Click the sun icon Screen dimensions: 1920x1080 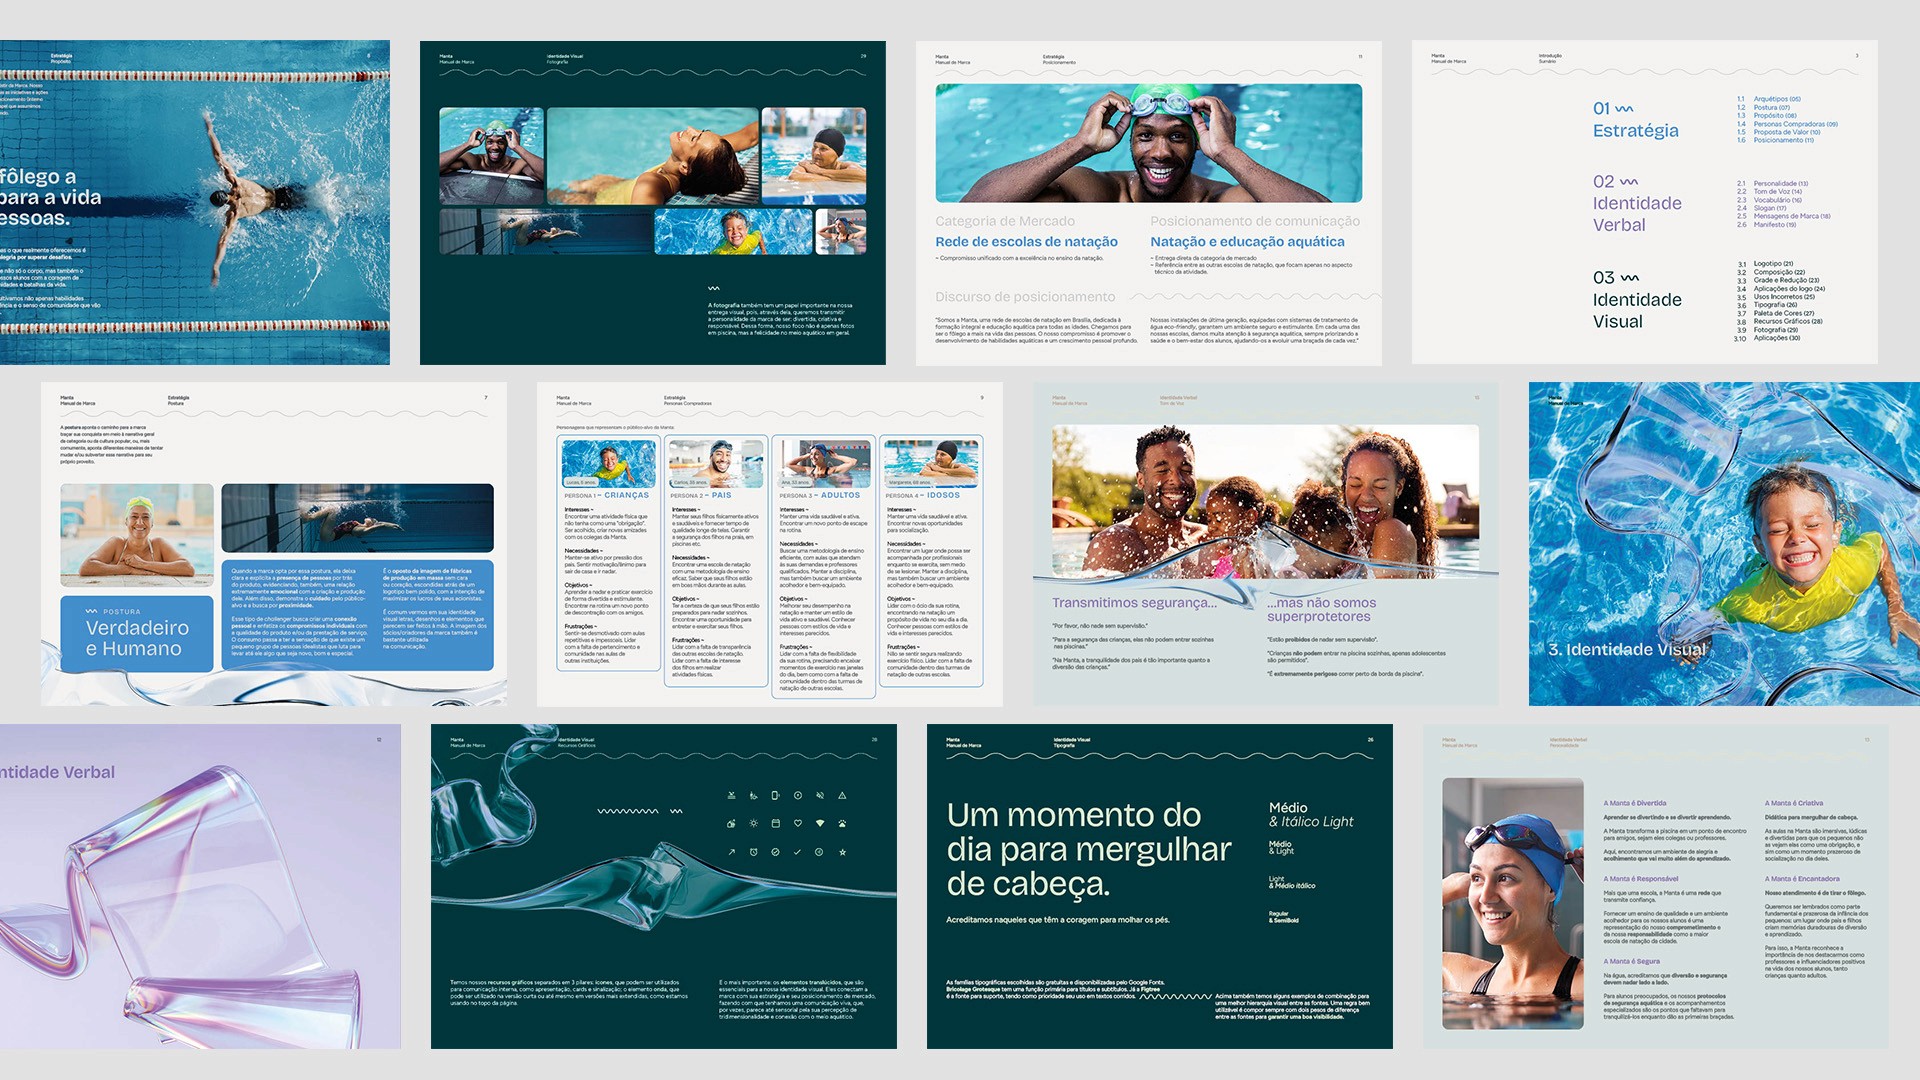tap(753, 823)
